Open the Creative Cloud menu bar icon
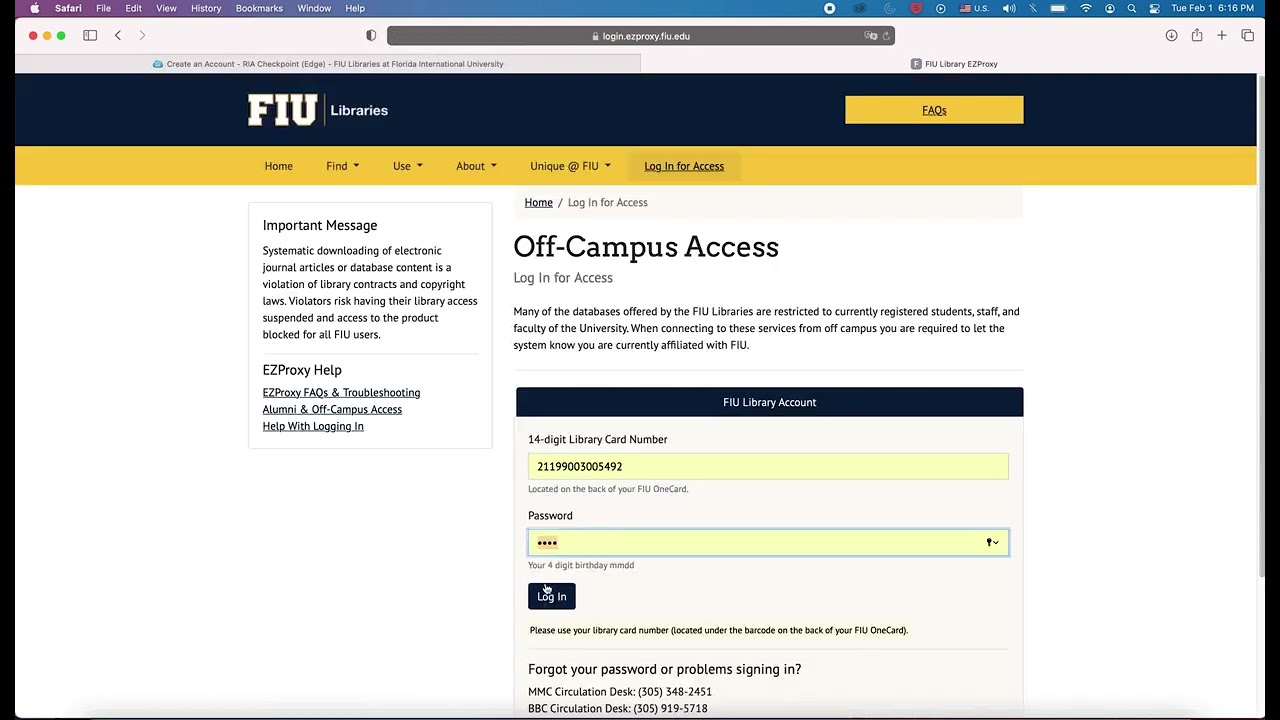This screenshot has width=1280, height=720. (x=859, y=8)
